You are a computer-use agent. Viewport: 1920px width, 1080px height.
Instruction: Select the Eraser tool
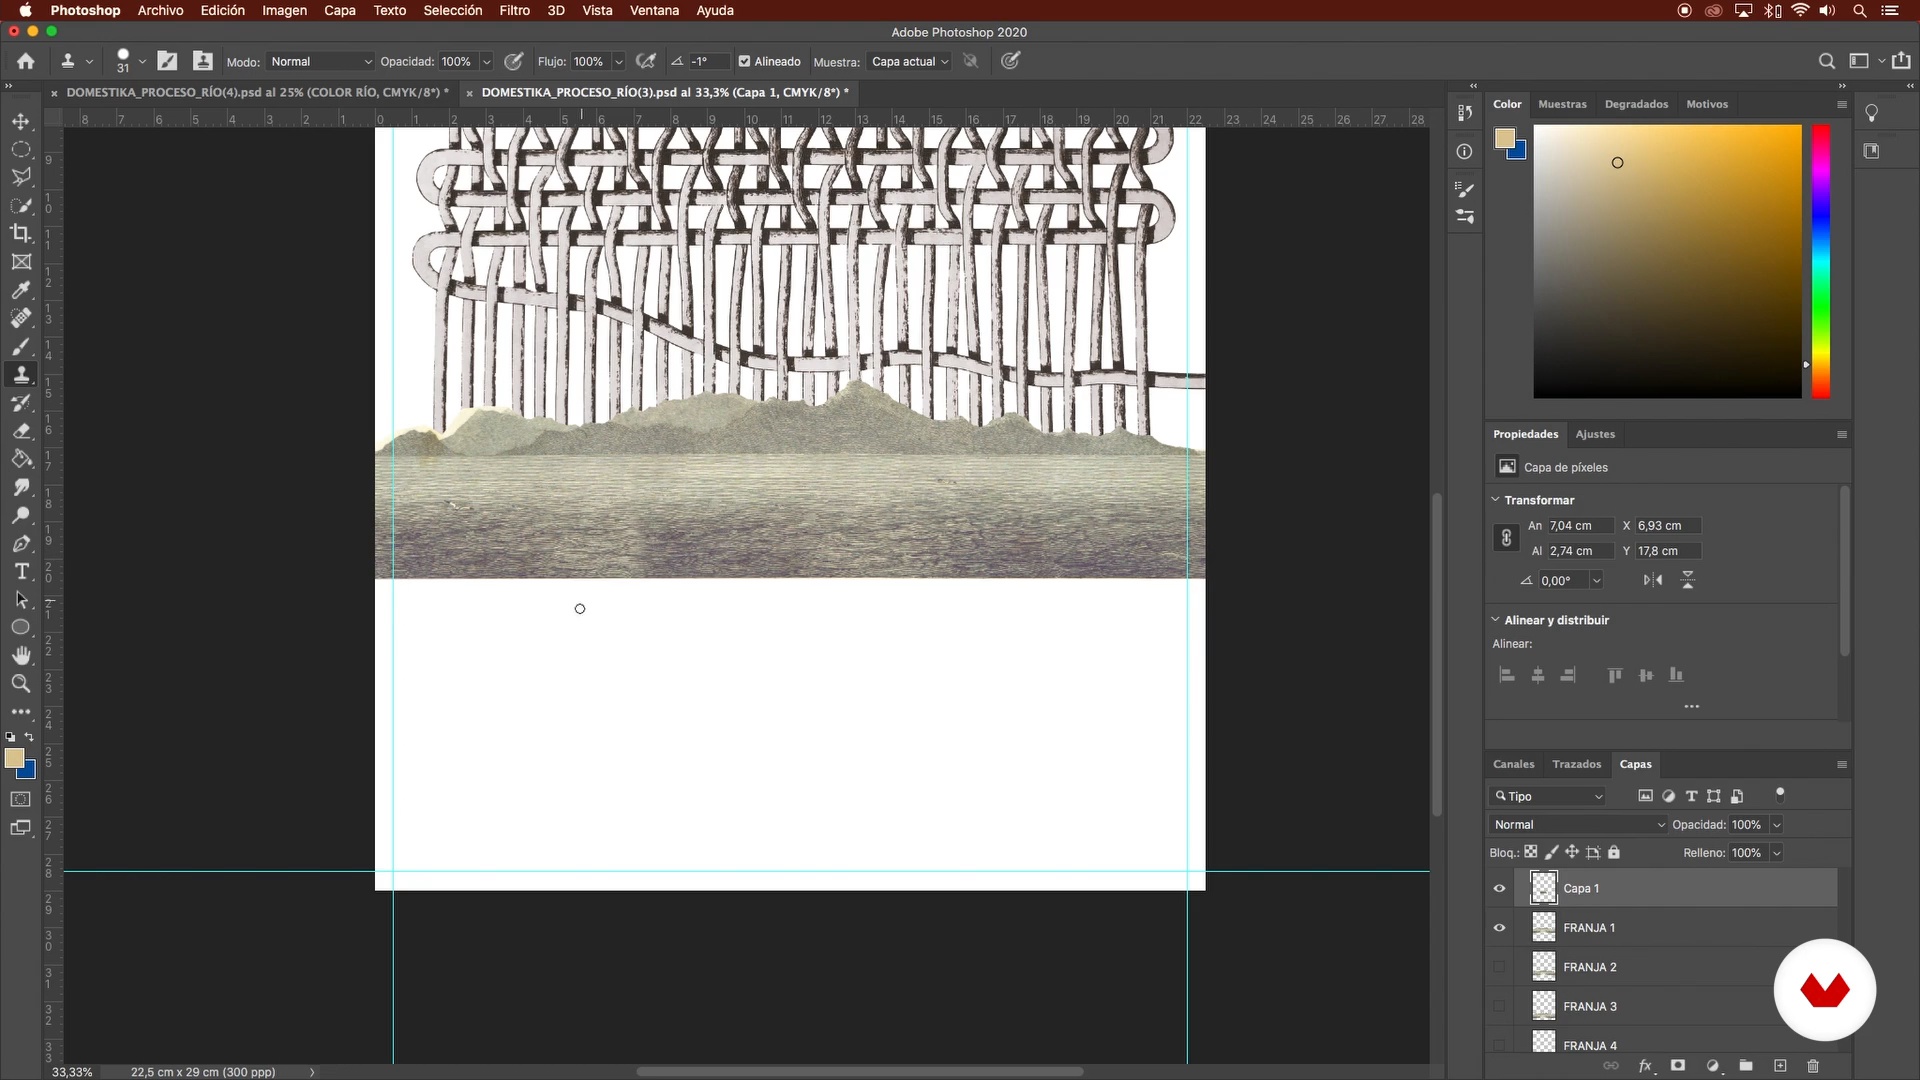coord(21,431)
